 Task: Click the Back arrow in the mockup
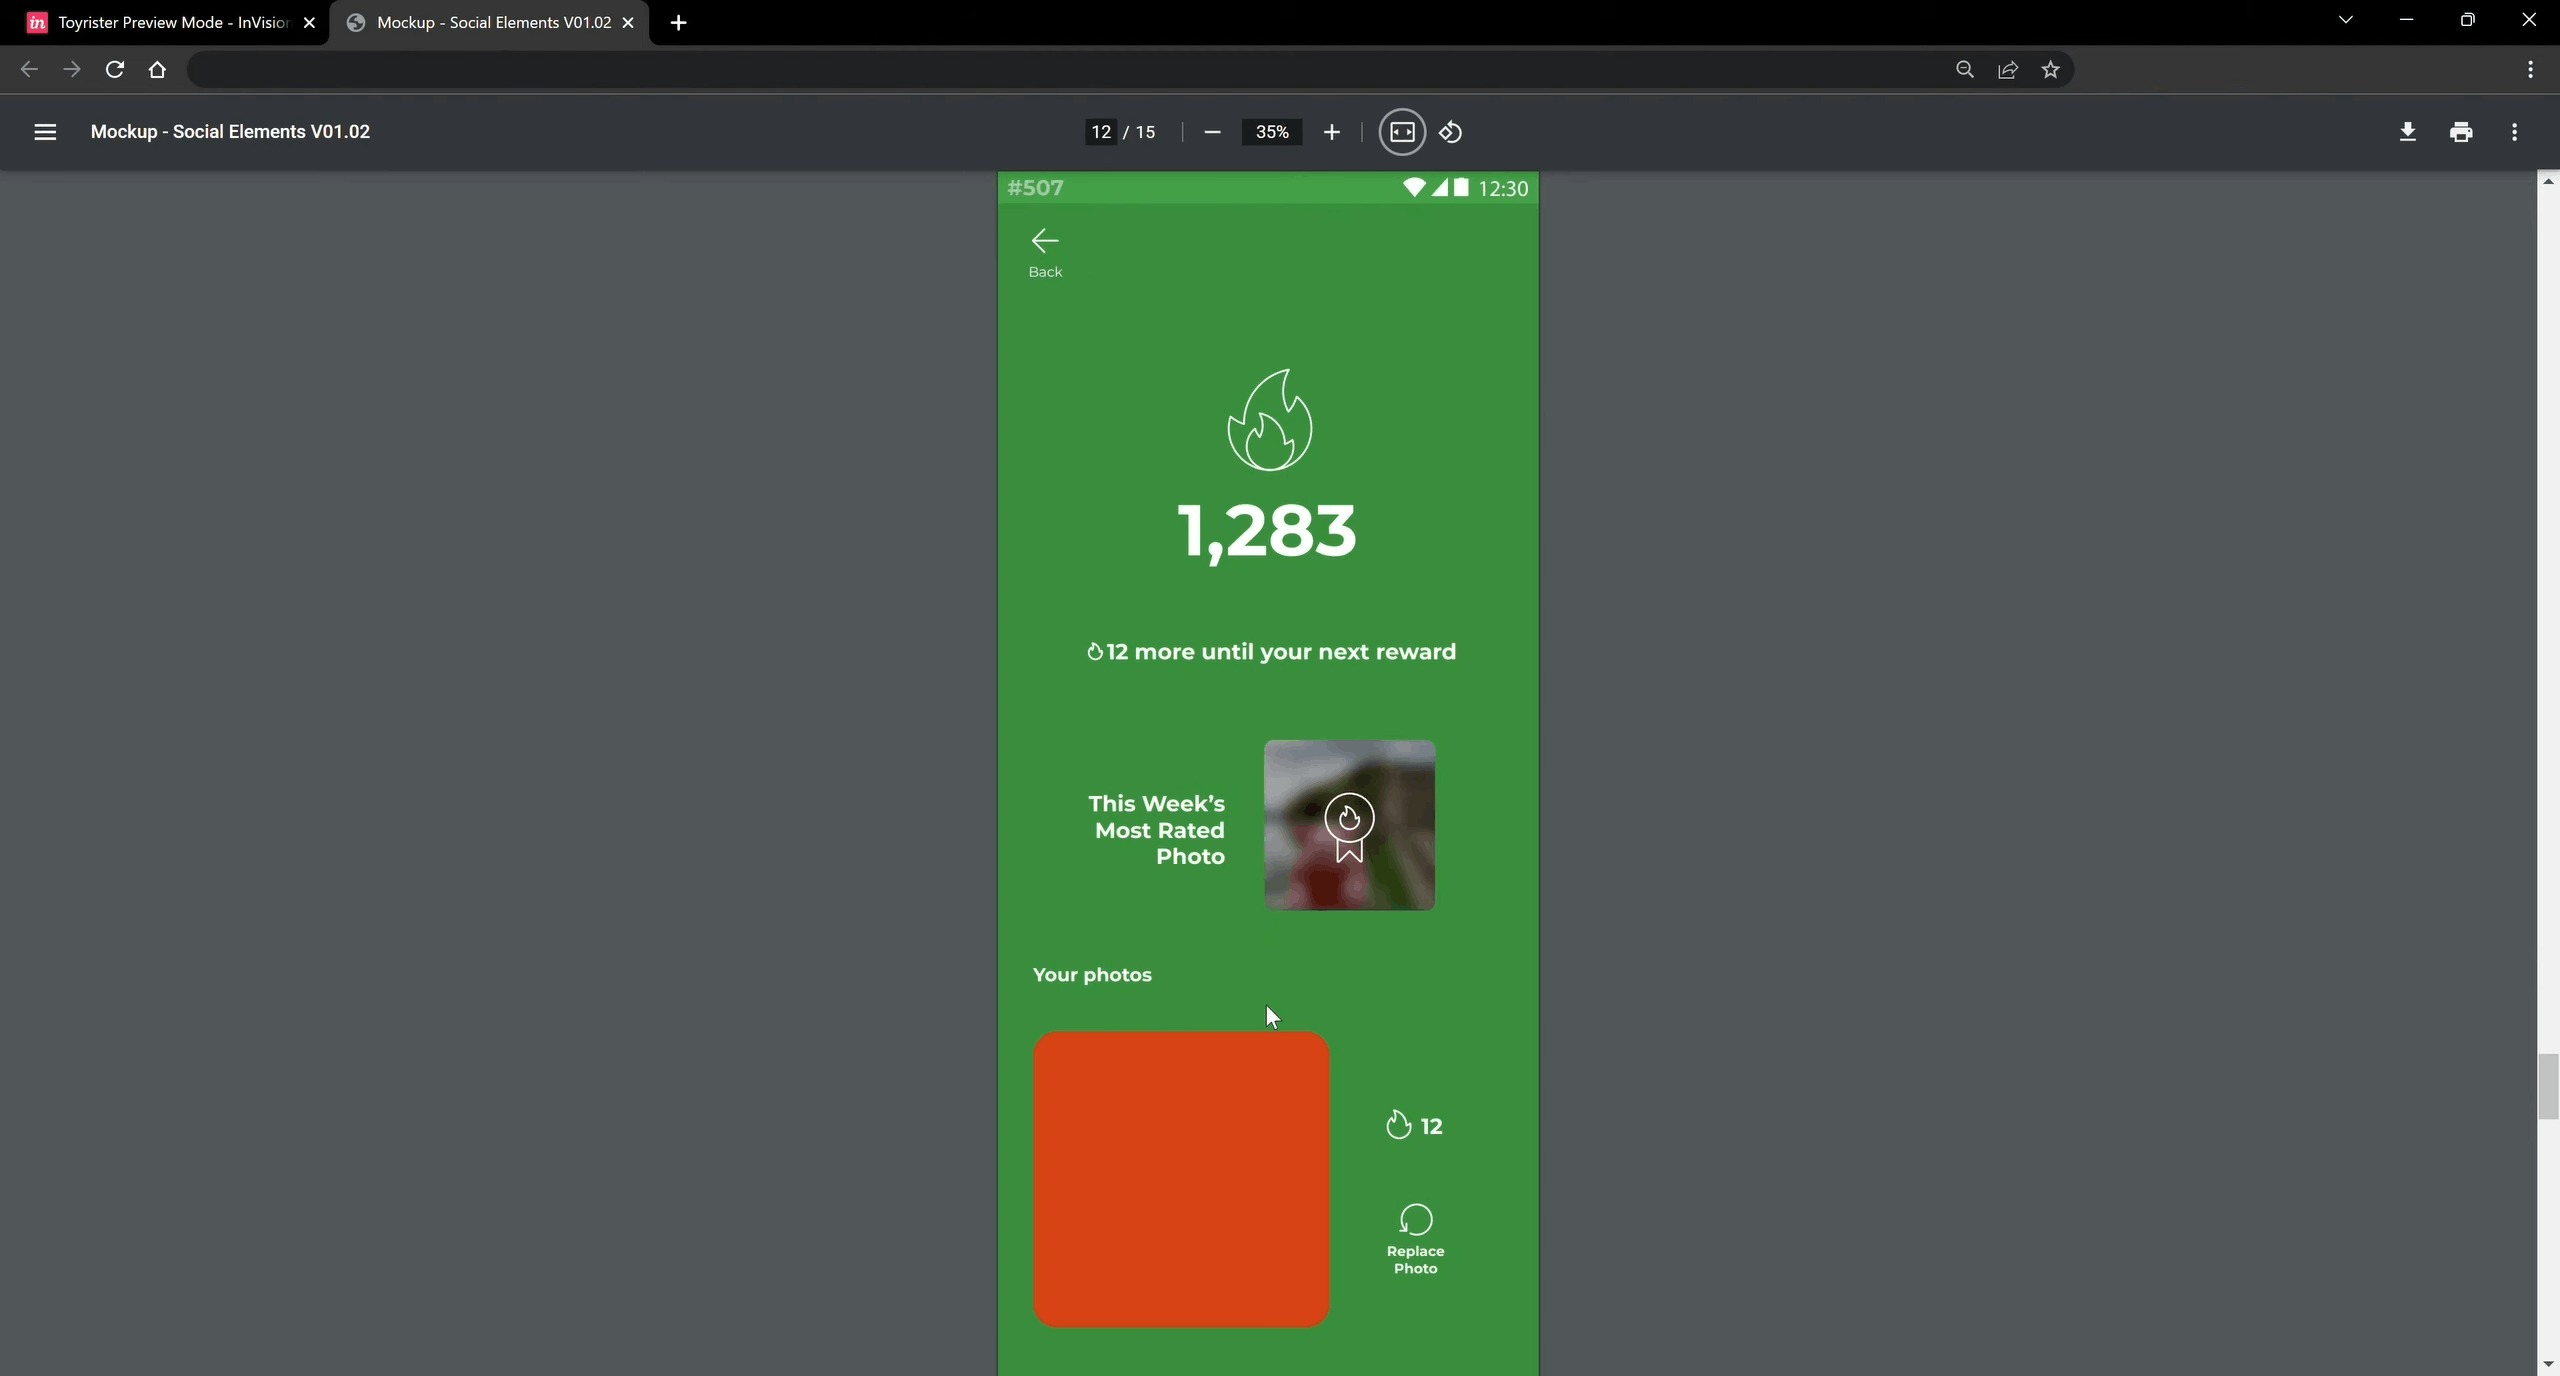point(1045,241)
